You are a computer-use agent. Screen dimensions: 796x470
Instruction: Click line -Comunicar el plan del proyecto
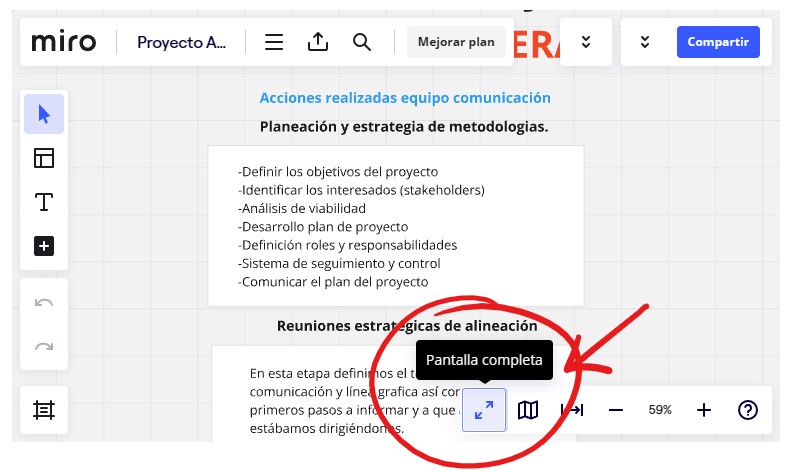coord(333,282)
